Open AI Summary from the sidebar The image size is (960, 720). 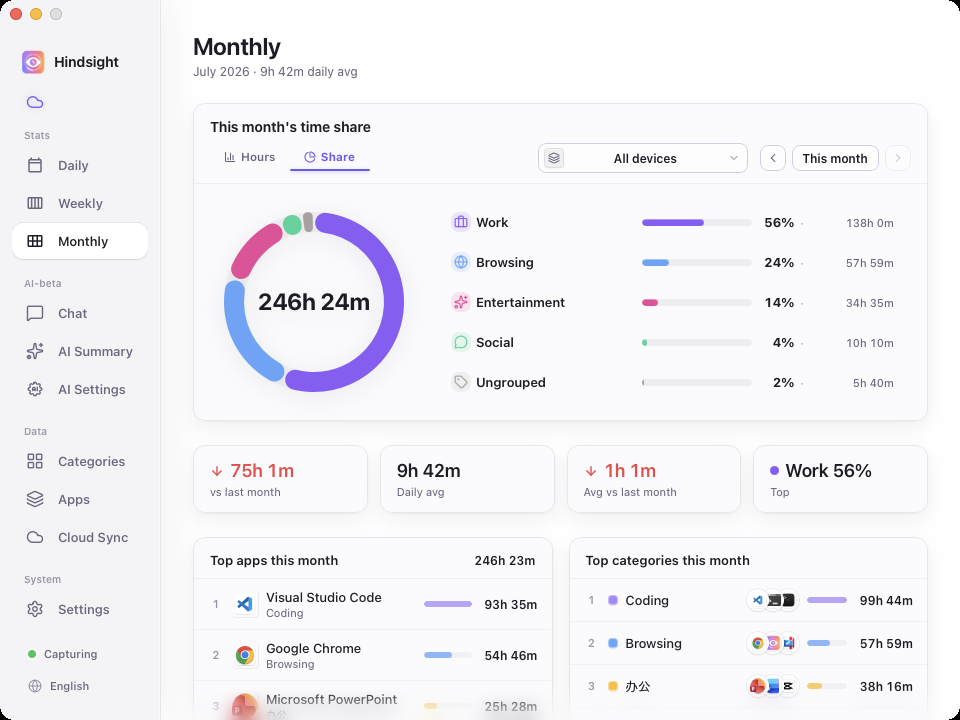pyautogui.click(x=80, y=351)
